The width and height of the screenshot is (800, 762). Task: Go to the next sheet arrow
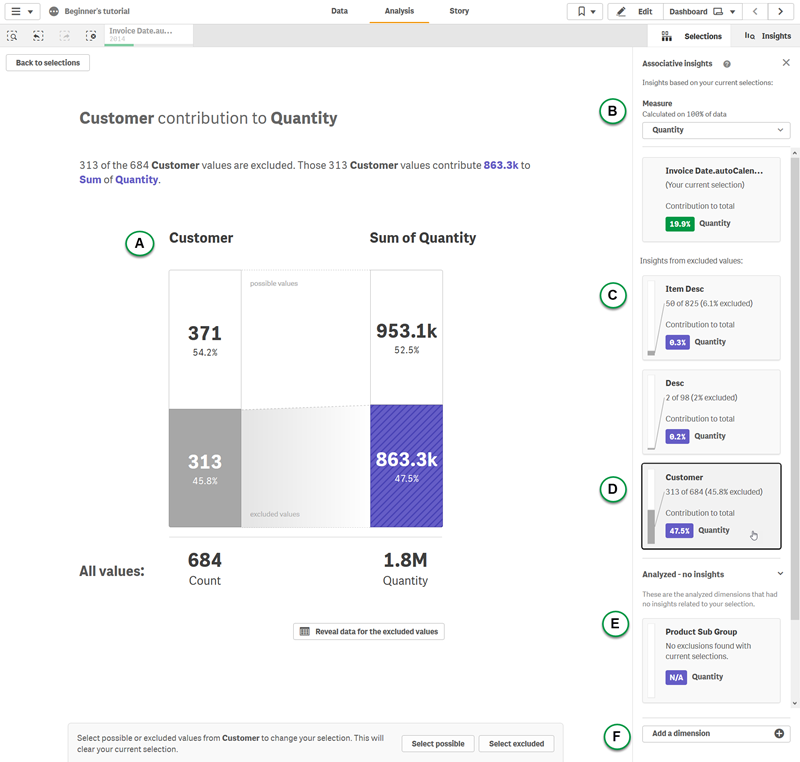click(782, 12)
